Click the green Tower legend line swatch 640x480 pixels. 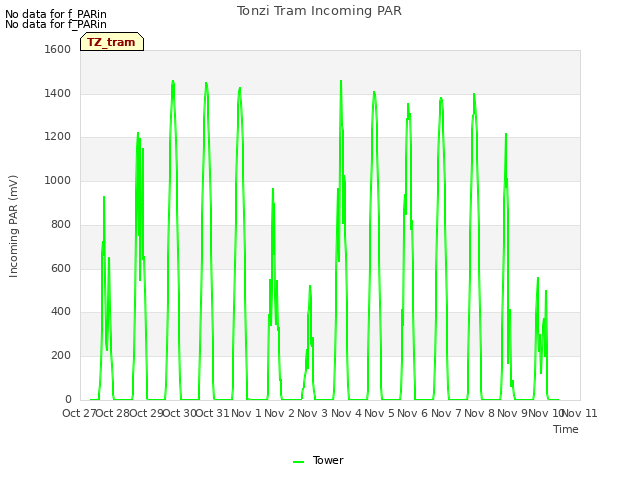pyautogui.click(x=298, y=462)
